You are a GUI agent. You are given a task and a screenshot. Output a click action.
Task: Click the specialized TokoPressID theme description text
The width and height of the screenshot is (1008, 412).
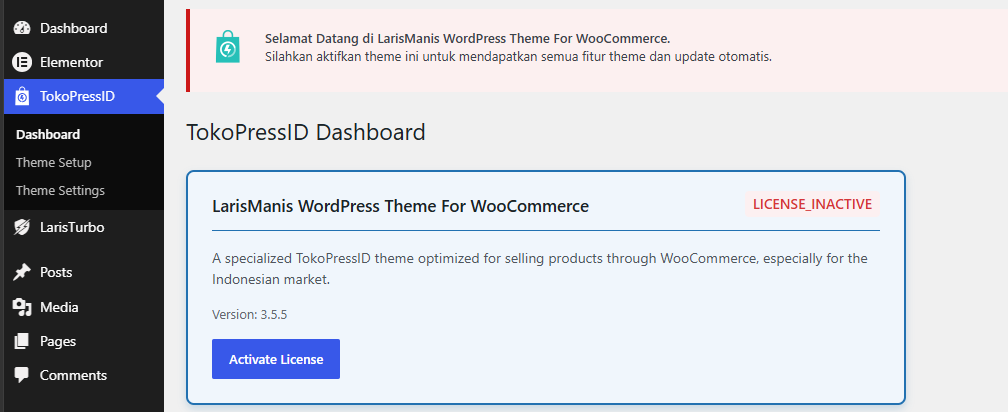tap(539, 269)
